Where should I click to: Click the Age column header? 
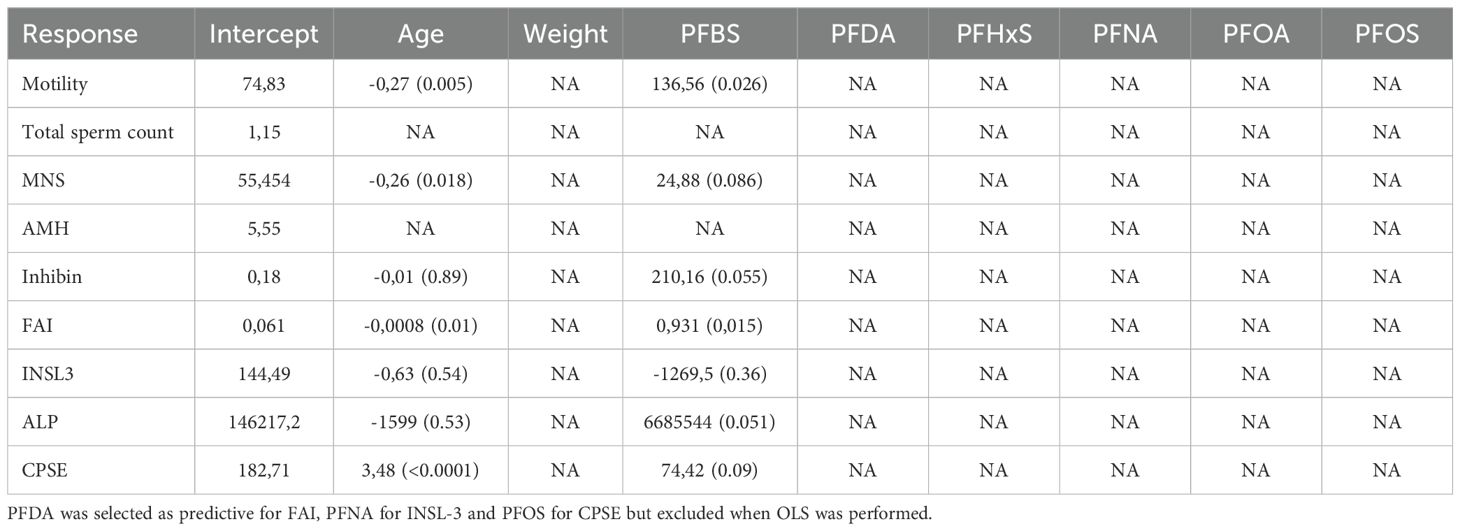pos(421,34)
